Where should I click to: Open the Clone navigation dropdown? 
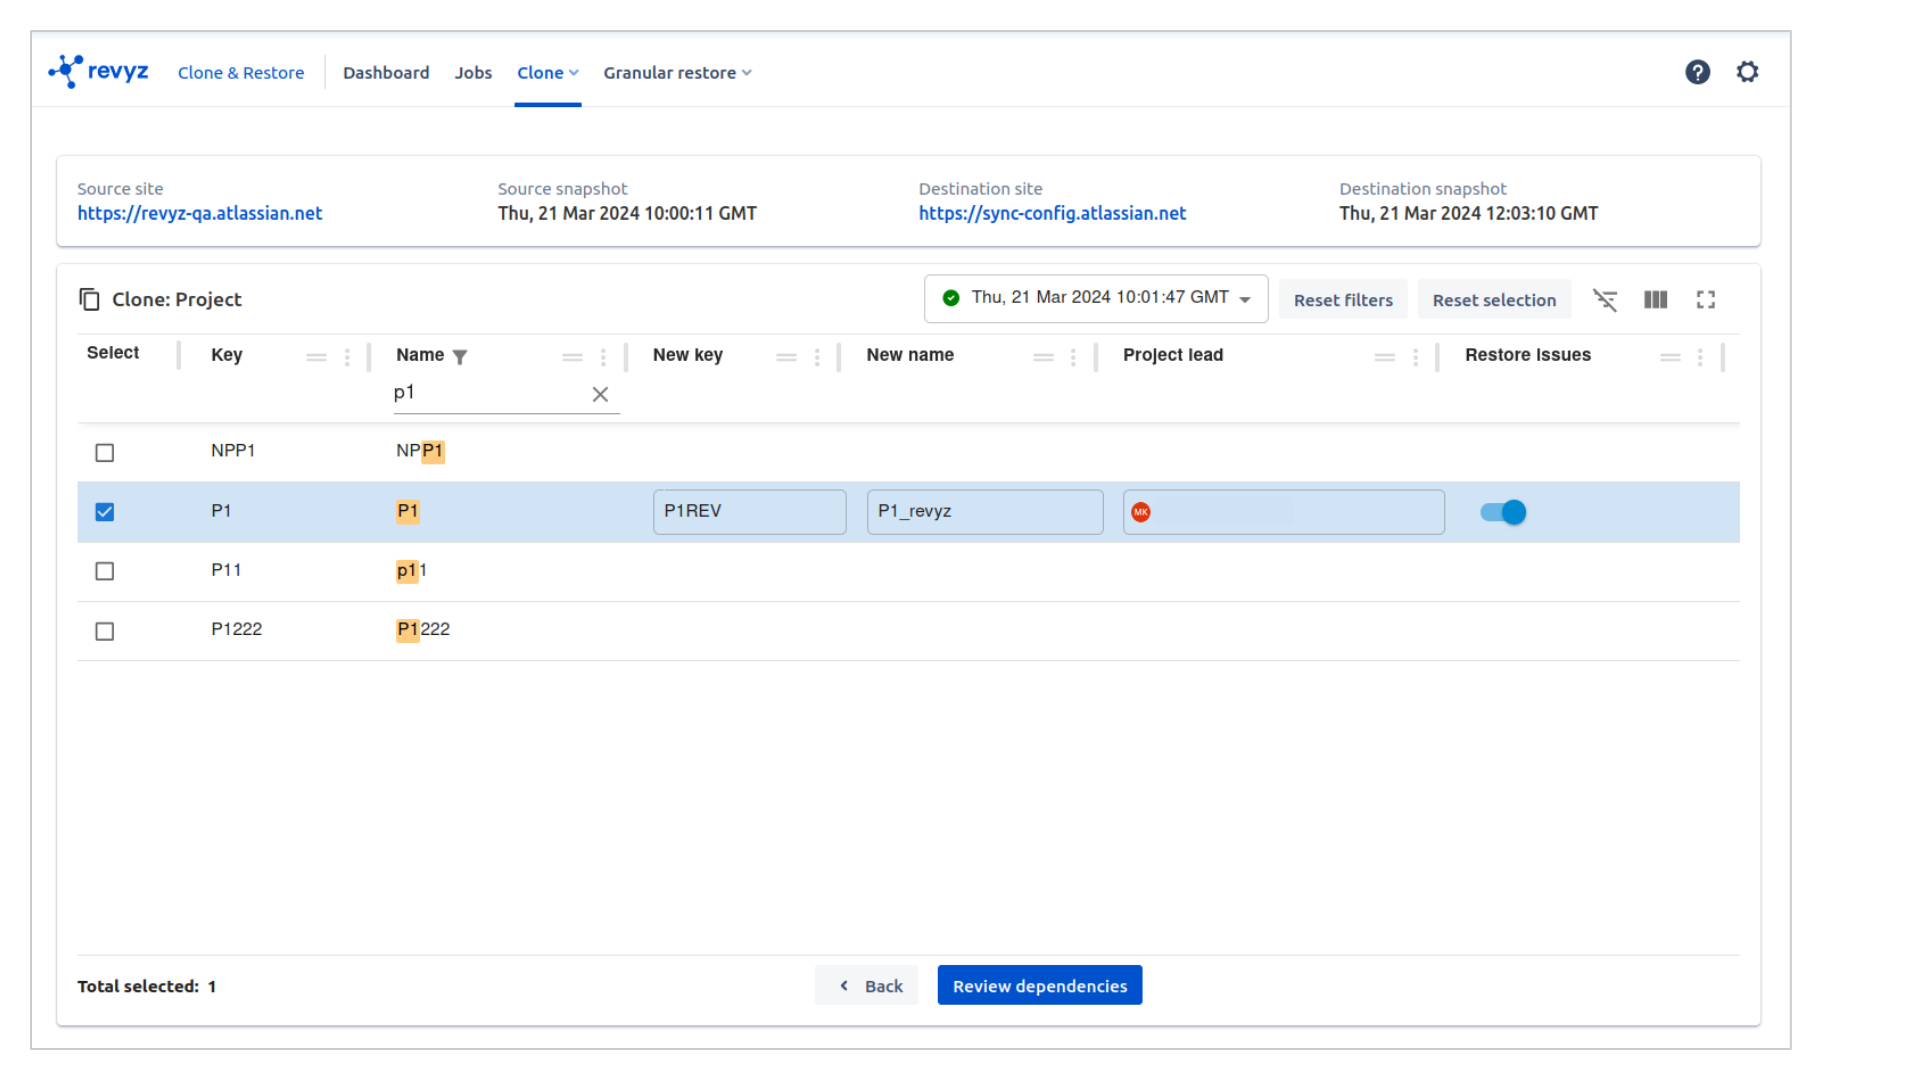pos(547,73)
